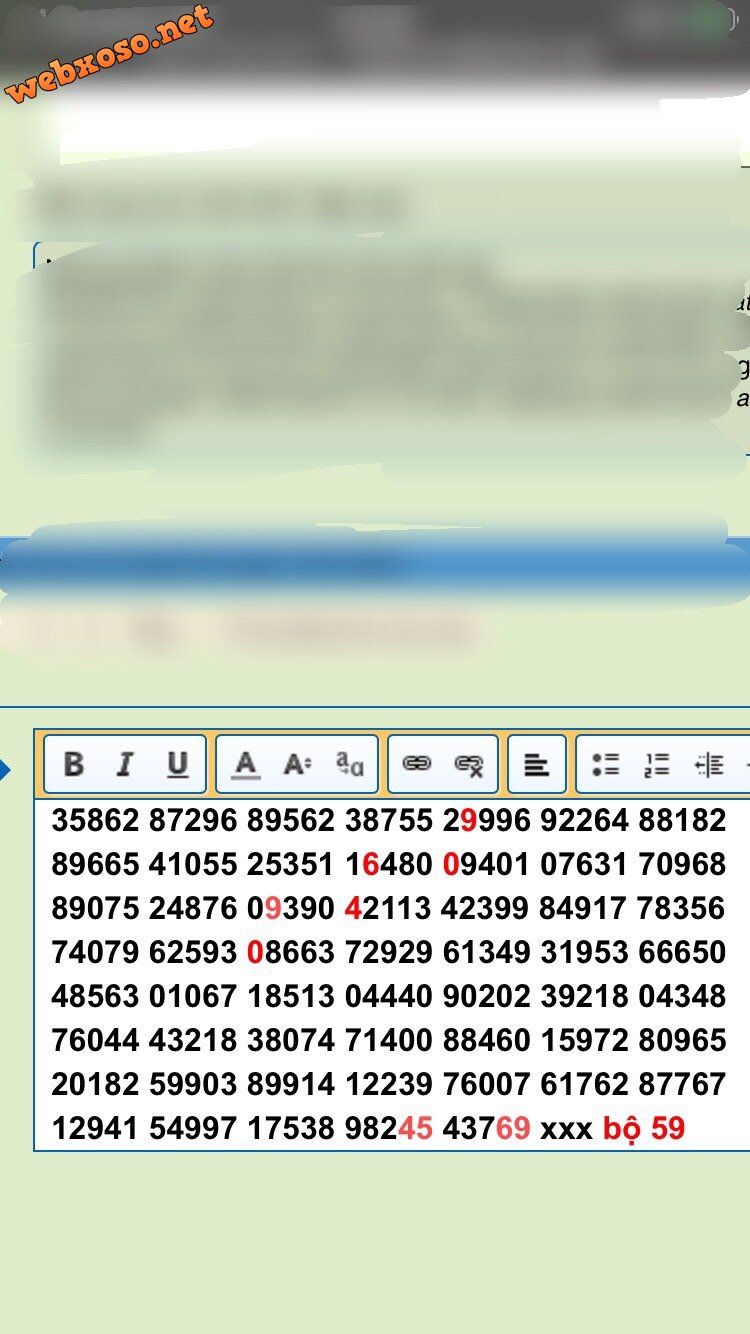This screenshot has width=750, height=1334.
Task: Click the number 04440 in the editor
Action: pyautogui.click(x=389, y=997)
